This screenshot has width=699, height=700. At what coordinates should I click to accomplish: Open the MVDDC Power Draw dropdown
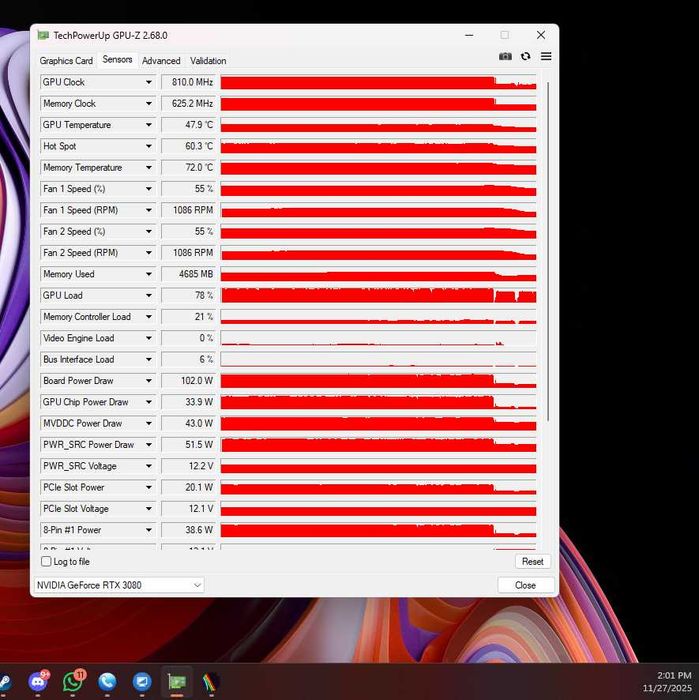pos(149,423)
